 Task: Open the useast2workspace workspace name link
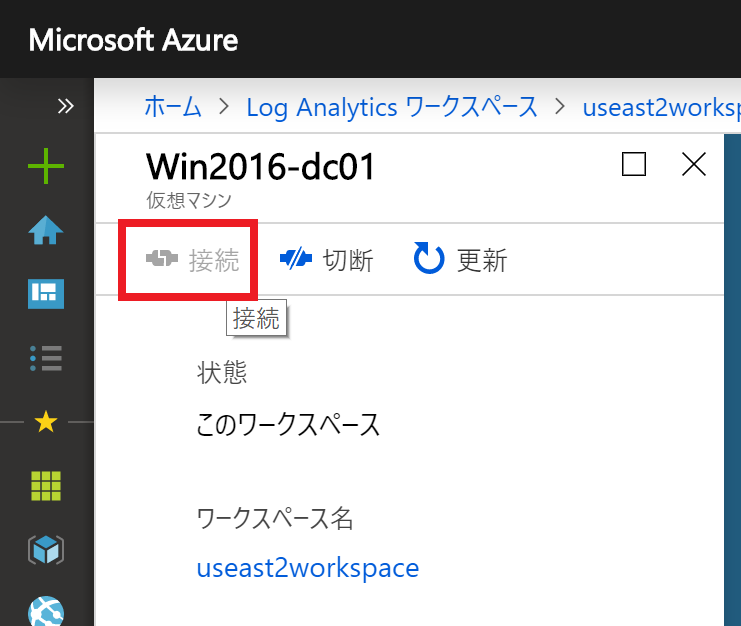pyautogui.click(x=308, y=568)
